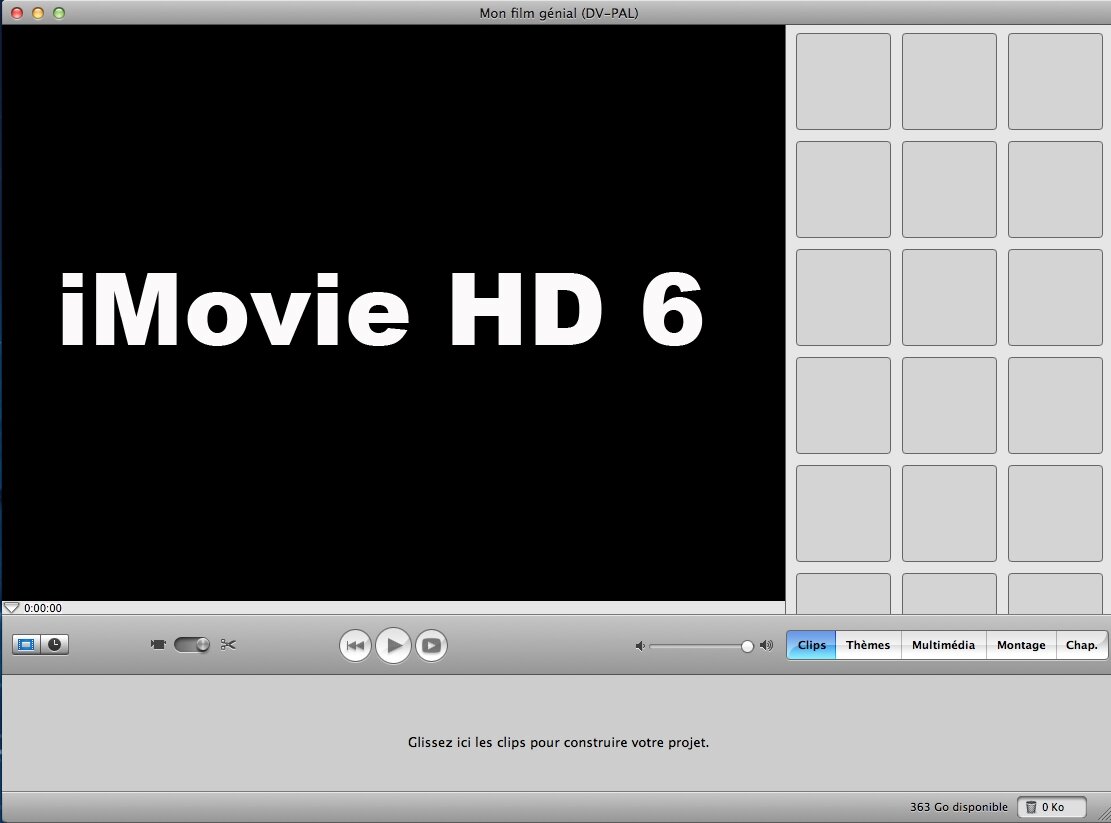Click '363 Go disponible' status text

click(x=959, y=807)
